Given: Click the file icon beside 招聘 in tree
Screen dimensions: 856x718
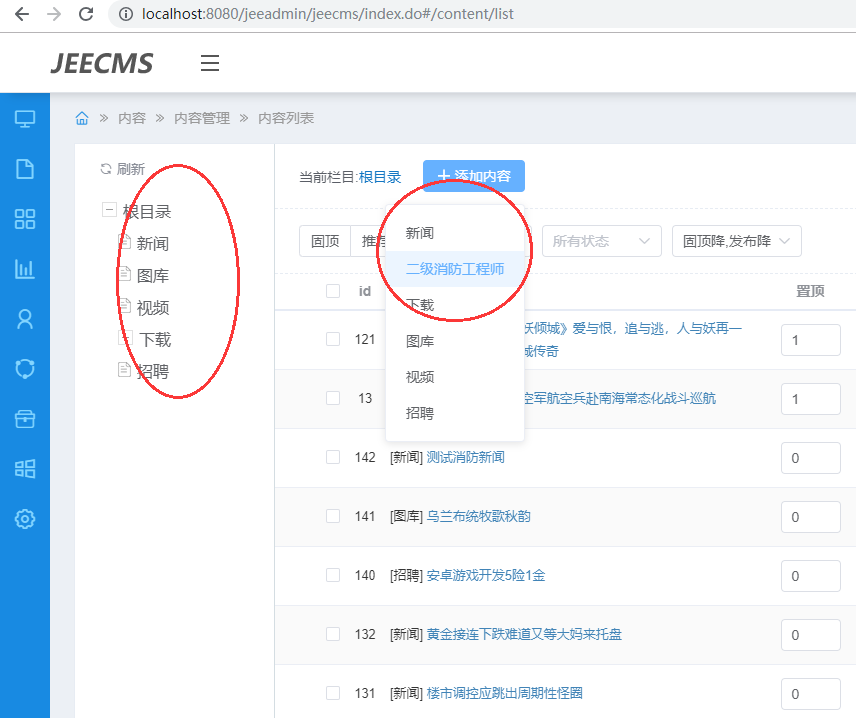Looking at the screenshot, I should tap(124, 370).
